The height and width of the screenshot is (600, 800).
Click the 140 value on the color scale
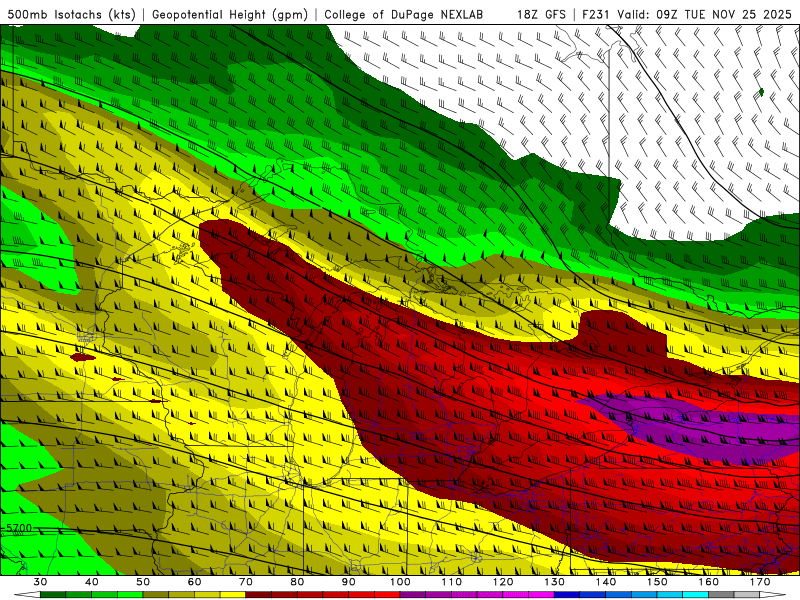click(606, 582)
